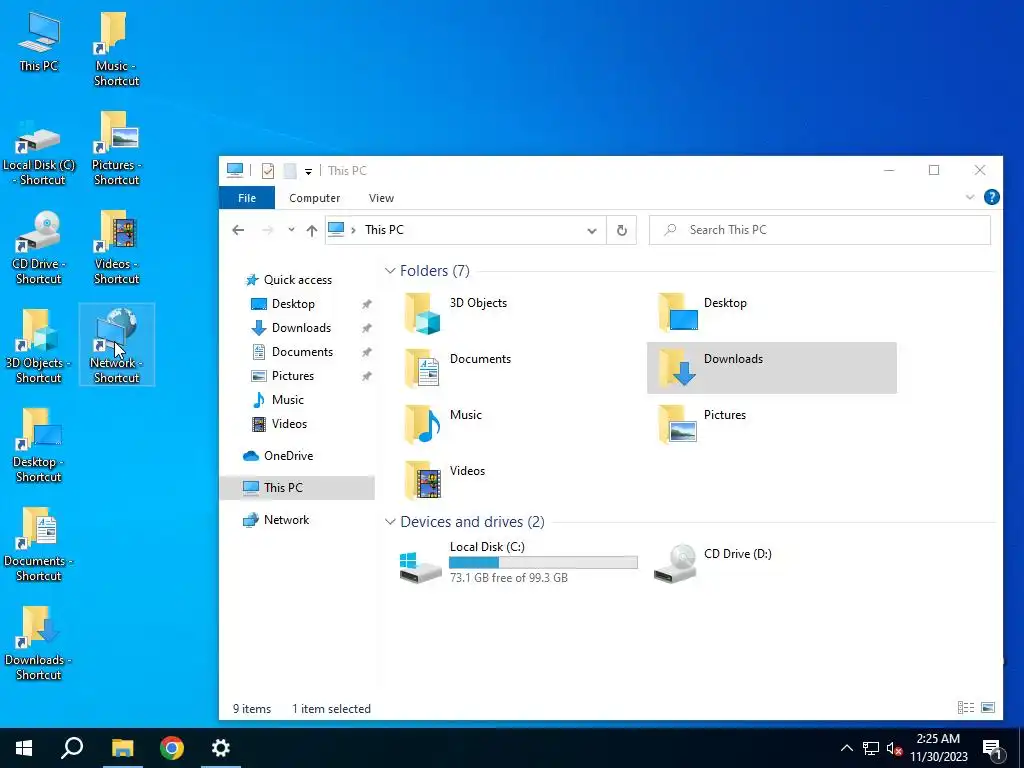Image resolution: width=1024 pixels, height=768 pixels.
Task: Select the Downloads folder in Folders
Action: tap(771, 368)
